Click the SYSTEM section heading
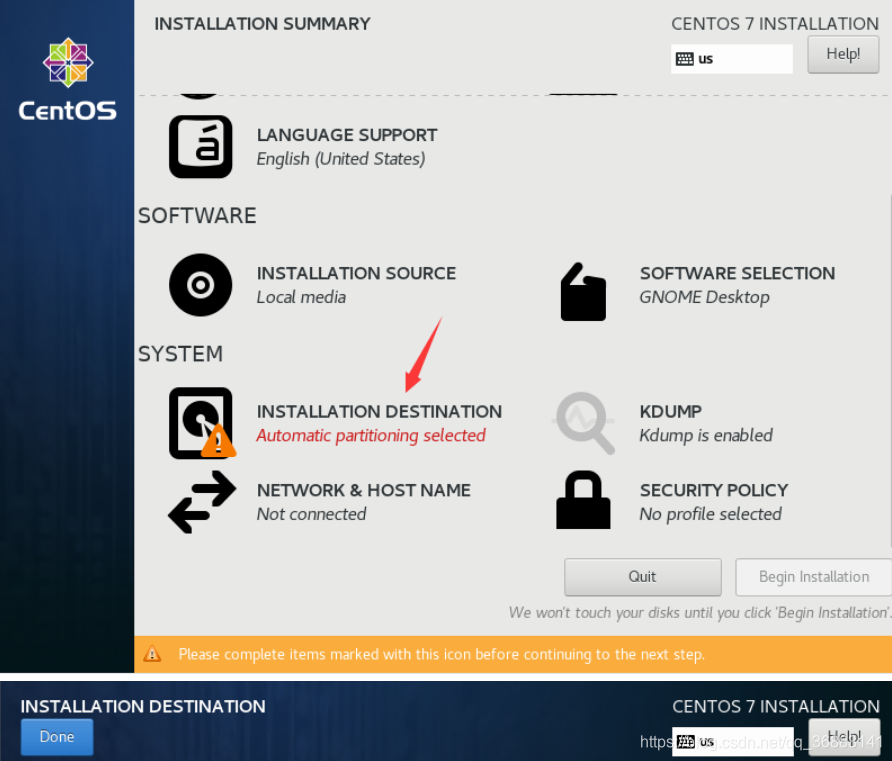Screen dimensions: 892x761 [x=180, y=354]
